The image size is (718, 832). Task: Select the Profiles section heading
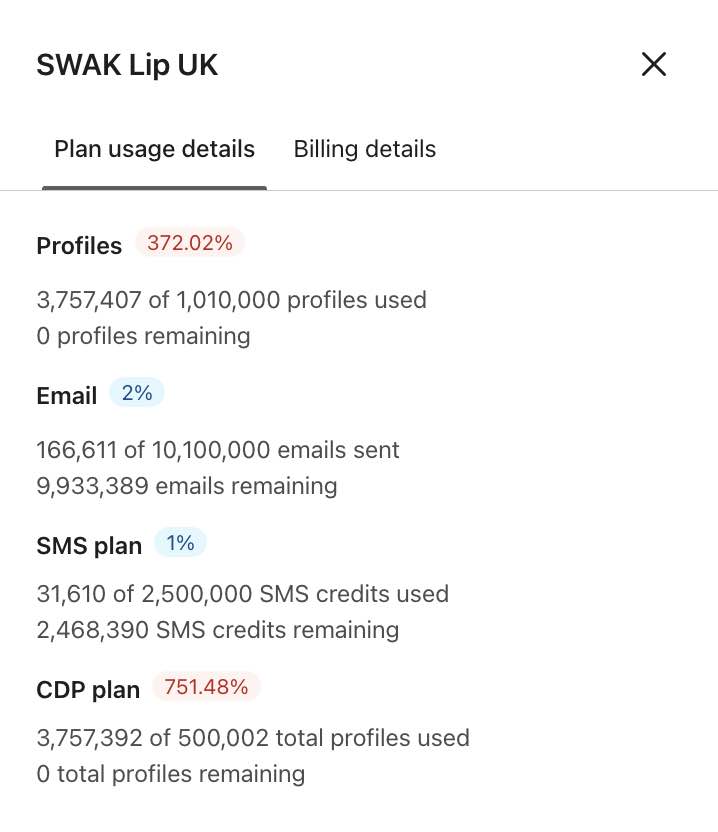pyautogui.click(x=79, y=245)
